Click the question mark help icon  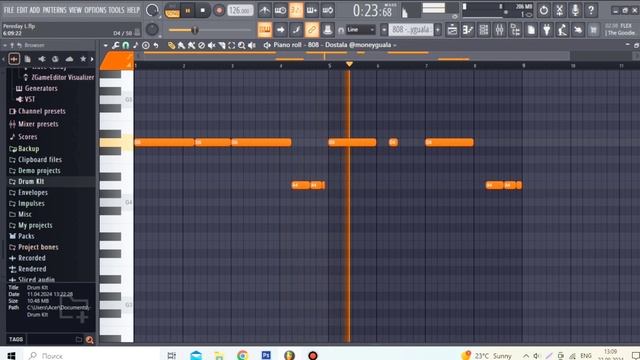[591, 11]
